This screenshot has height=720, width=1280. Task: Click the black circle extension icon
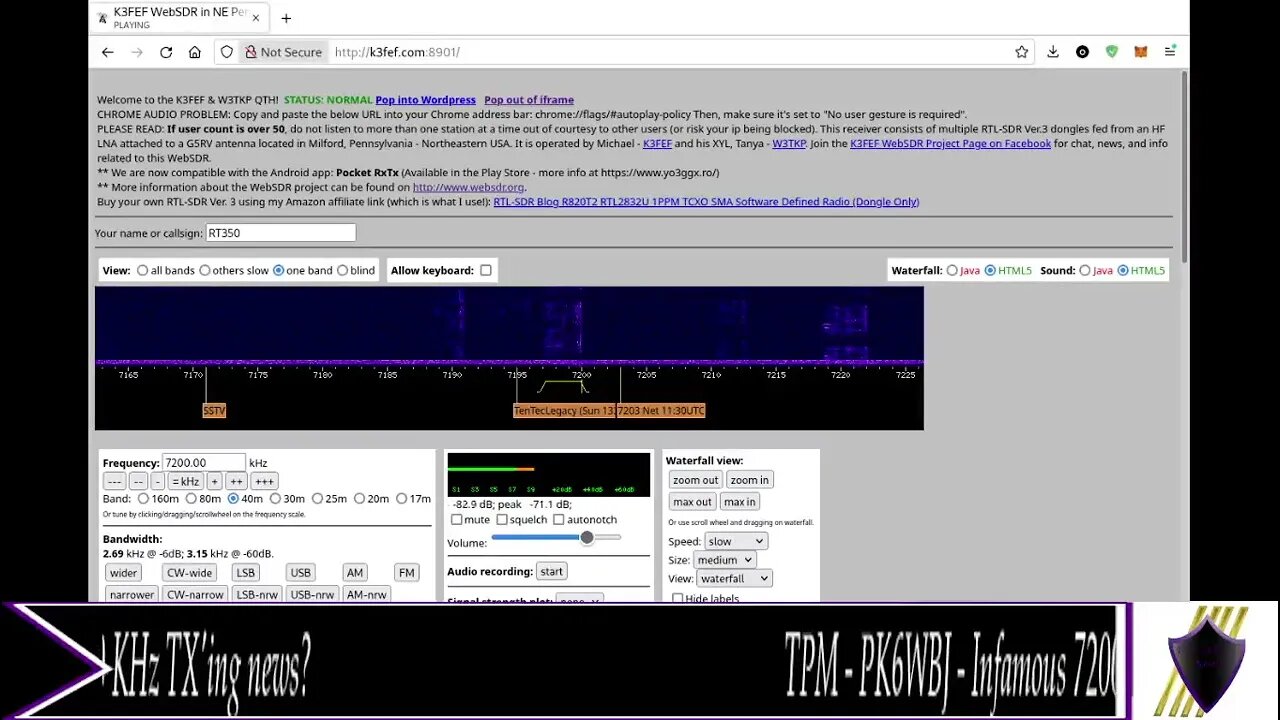click(1082, 52)
